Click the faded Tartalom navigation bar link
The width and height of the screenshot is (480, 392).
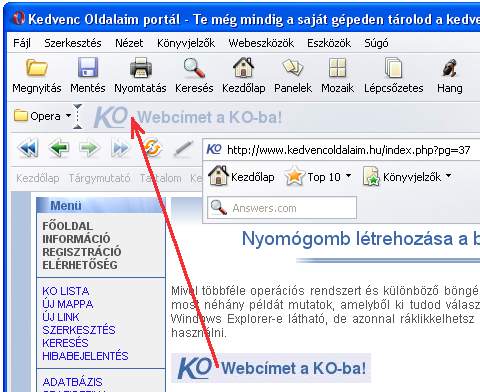coord(160,178)
